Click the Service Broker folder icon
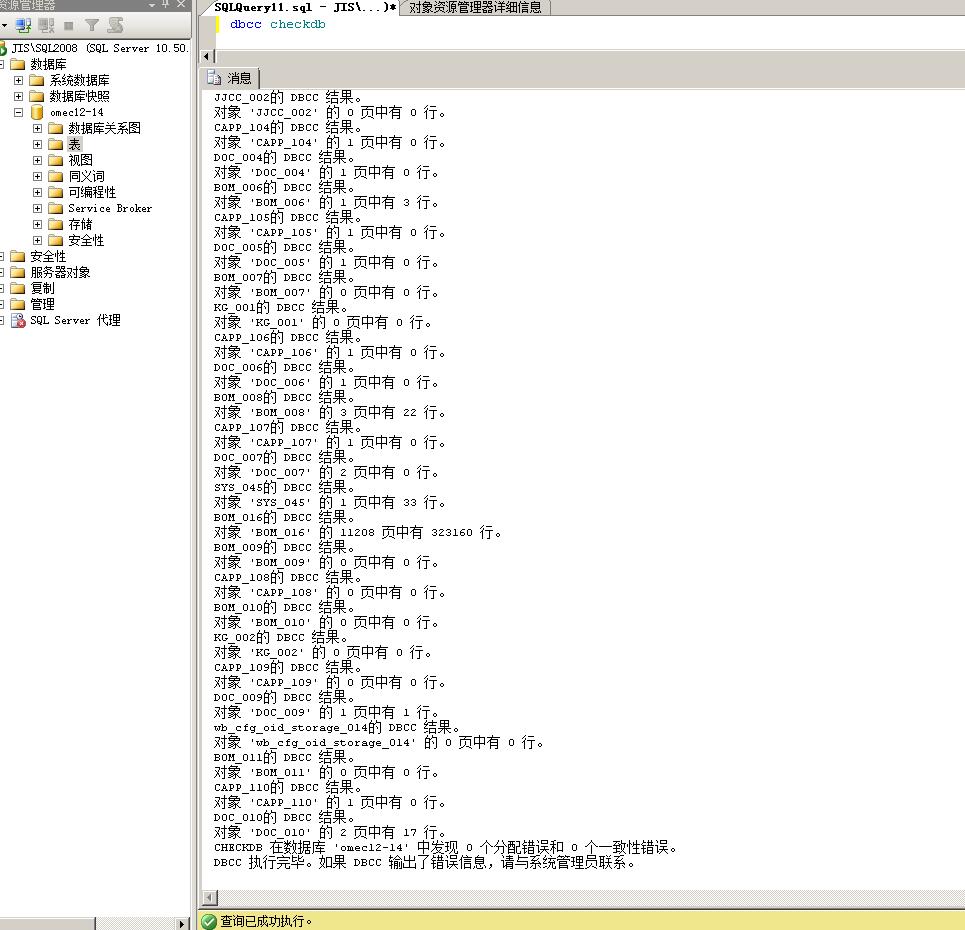965x930 pixels. [56, 208]
